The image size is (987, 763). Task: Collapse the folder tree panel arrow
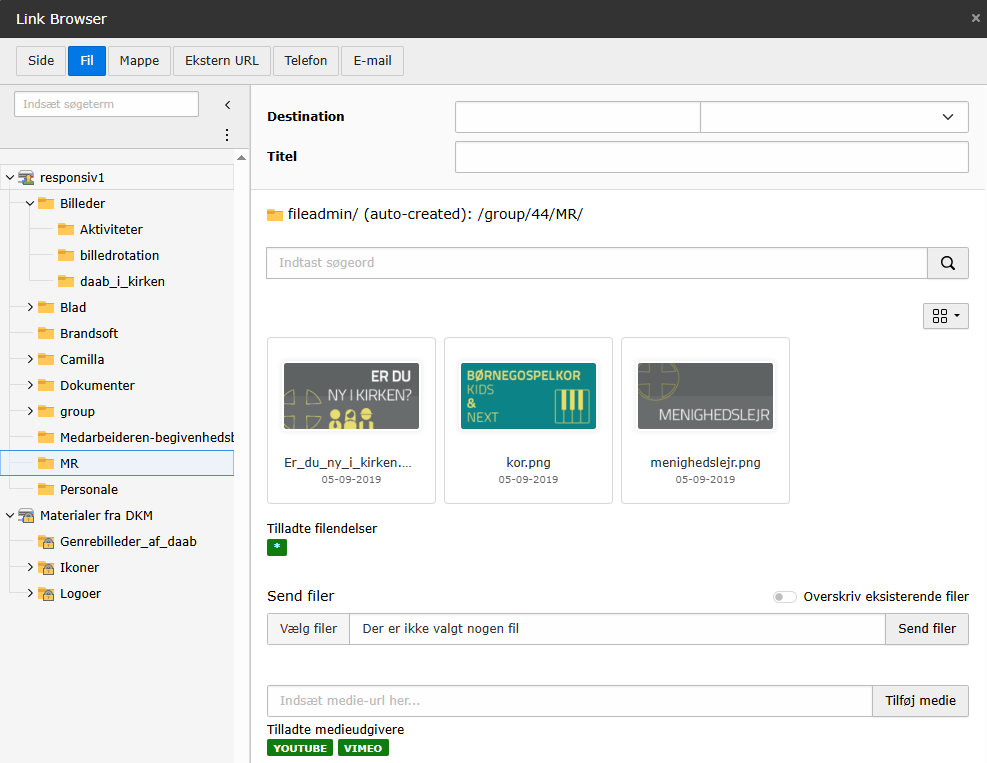pyautogui.click(x=227, y=105)
